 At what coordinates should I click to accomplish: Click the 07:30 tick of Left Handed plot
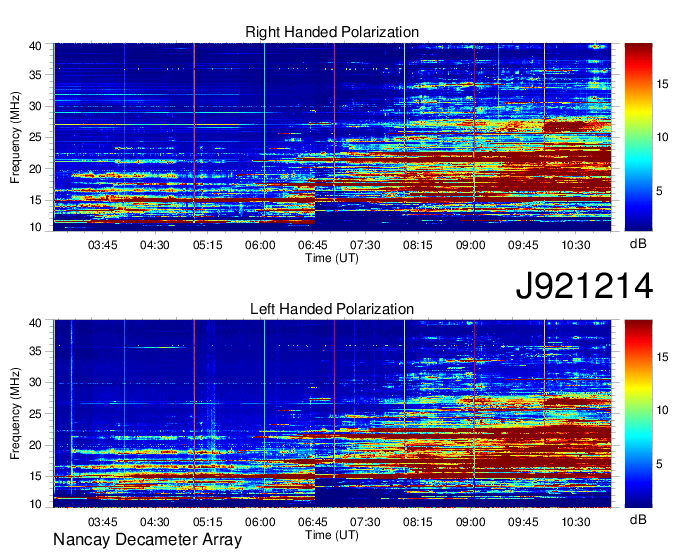pos(365,522)
